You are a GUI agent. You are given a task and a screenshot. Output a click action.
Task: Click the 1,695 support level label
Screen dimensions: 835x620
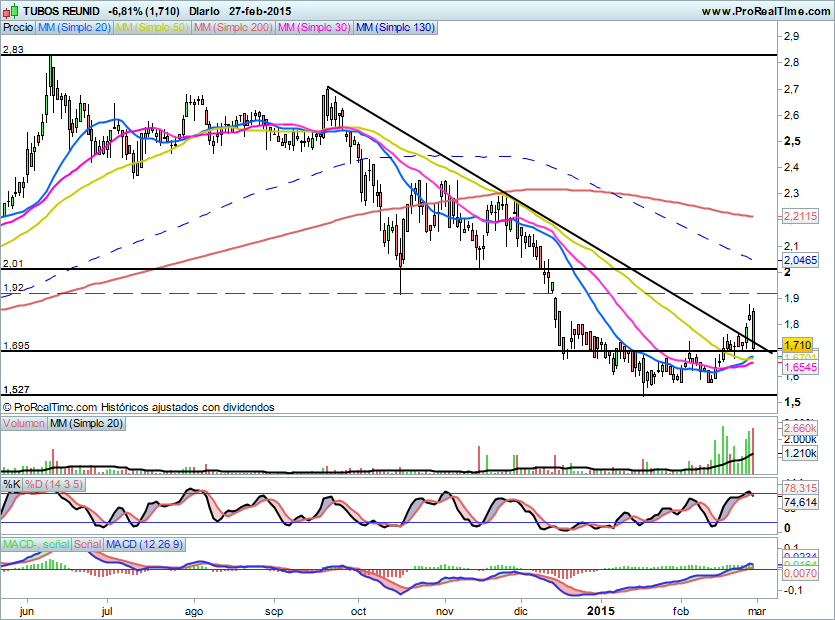(16, 346)
